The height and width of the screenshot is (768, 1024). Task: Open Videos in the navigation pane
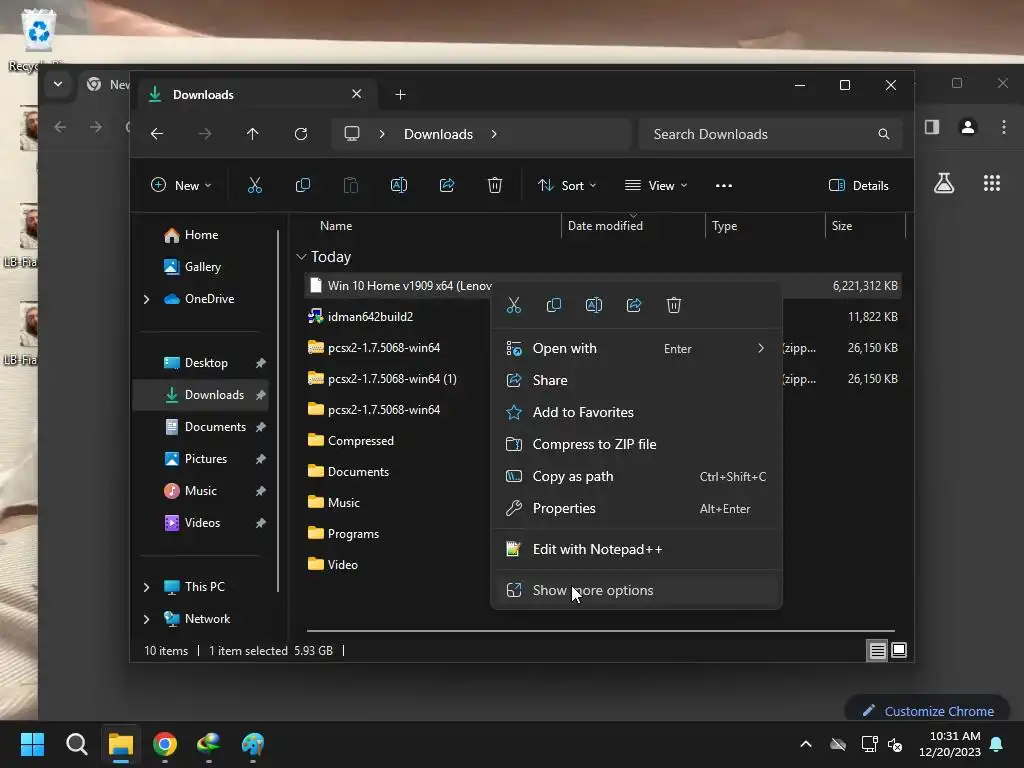202,523
